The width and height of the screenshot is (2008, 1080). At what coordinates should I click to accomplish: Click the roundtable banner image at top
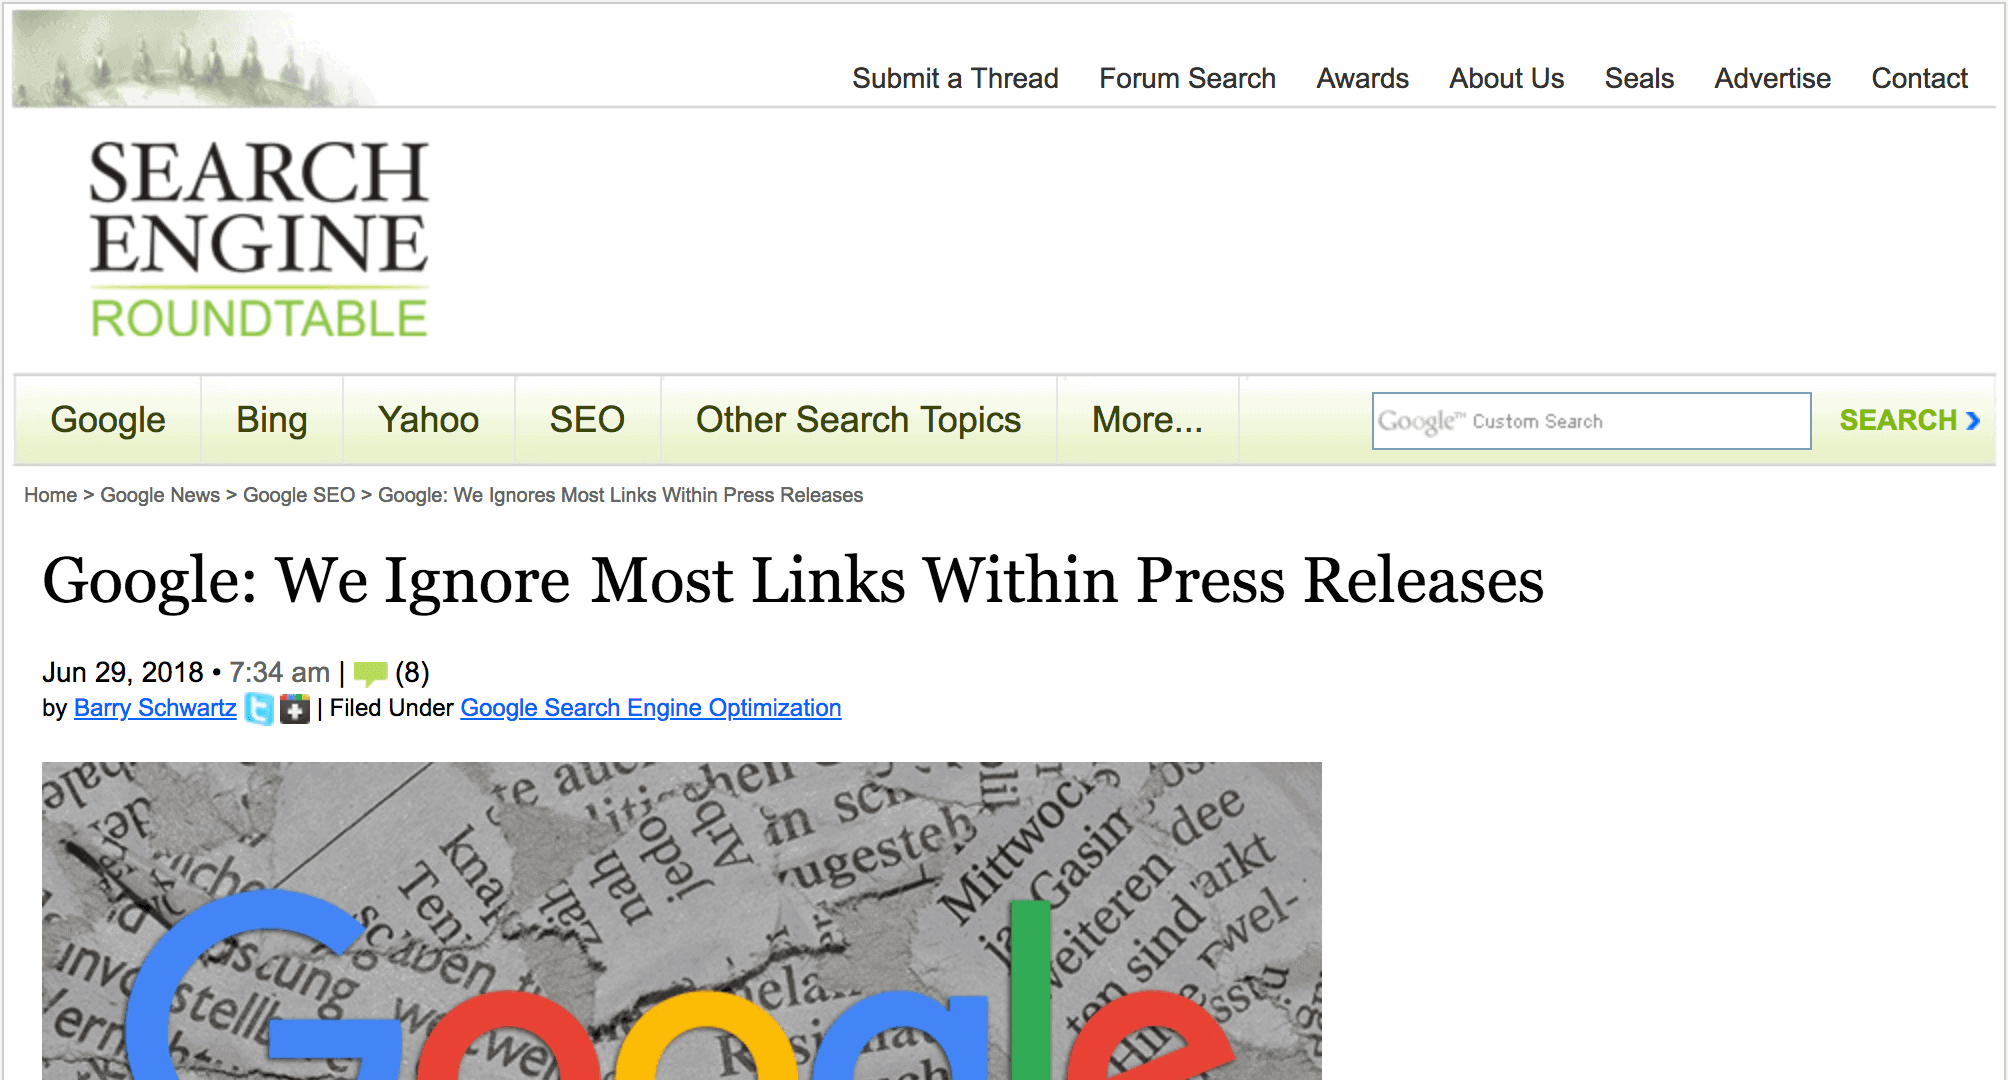(x=195, y=58)
